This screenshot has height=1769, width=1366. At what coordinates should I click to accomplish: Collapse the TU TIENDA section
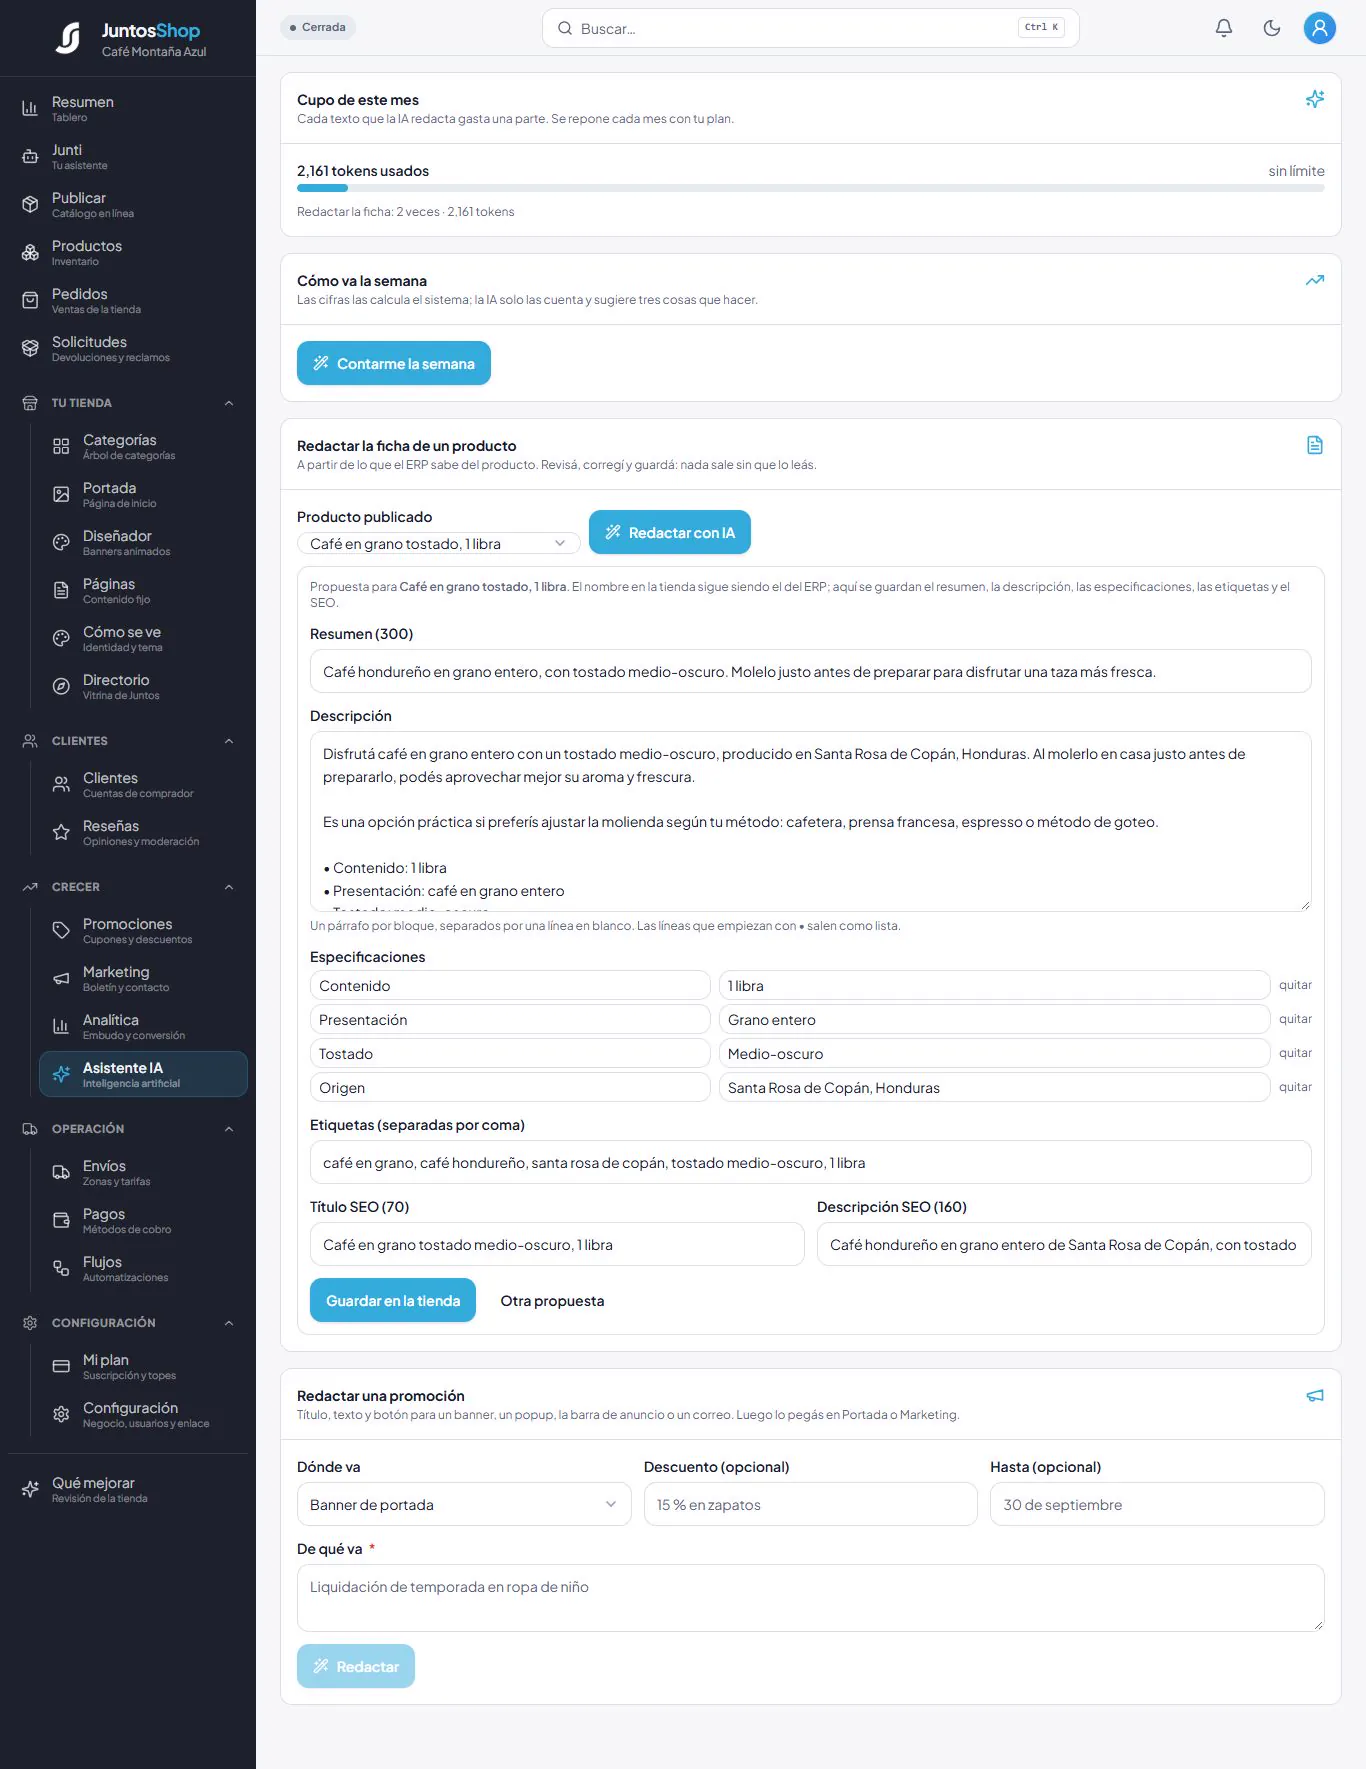tap(229, 403)
